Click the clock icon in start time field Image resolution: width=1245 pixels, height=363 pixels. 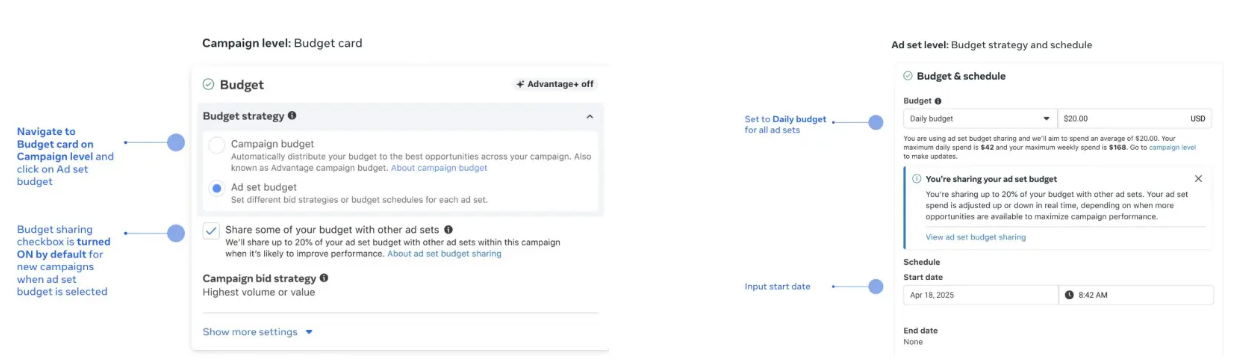pyautogui.click(x=1069, y=295)
